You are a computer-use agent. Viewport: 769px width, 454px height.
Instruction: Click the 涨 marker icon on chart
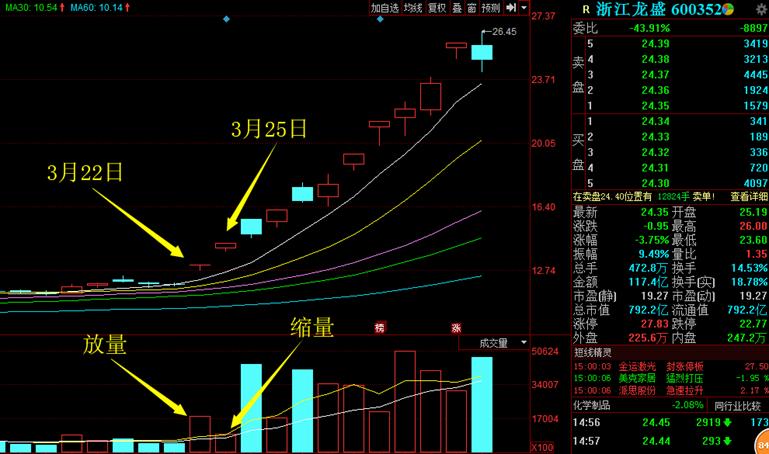(455, 328)
